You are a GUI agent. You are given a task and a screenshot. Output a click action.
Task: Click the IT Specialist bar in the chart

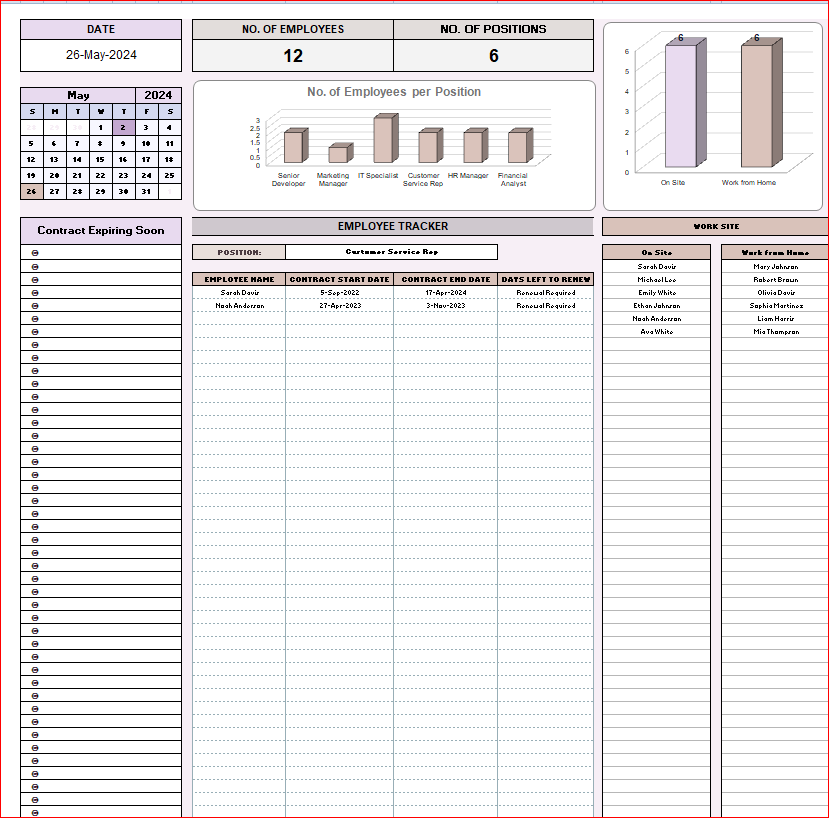(383, 140)
